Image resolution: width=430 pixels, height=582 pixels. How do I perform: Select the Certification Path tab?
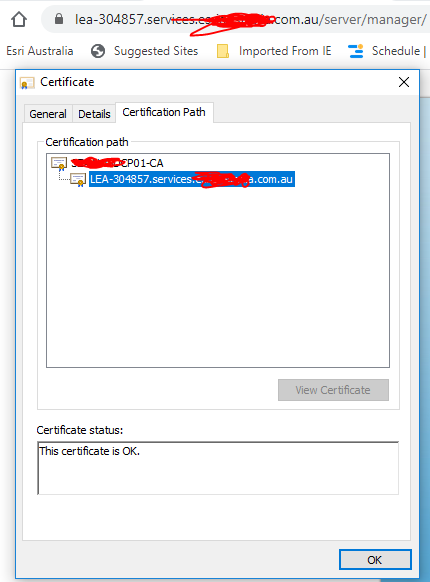click(164, 112)
